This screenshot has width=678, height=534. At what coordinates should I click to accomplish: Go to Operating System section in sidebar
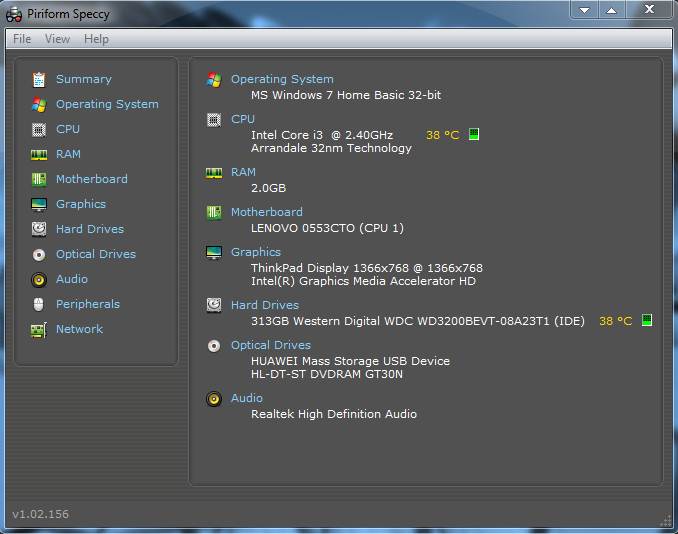point(107,104)
